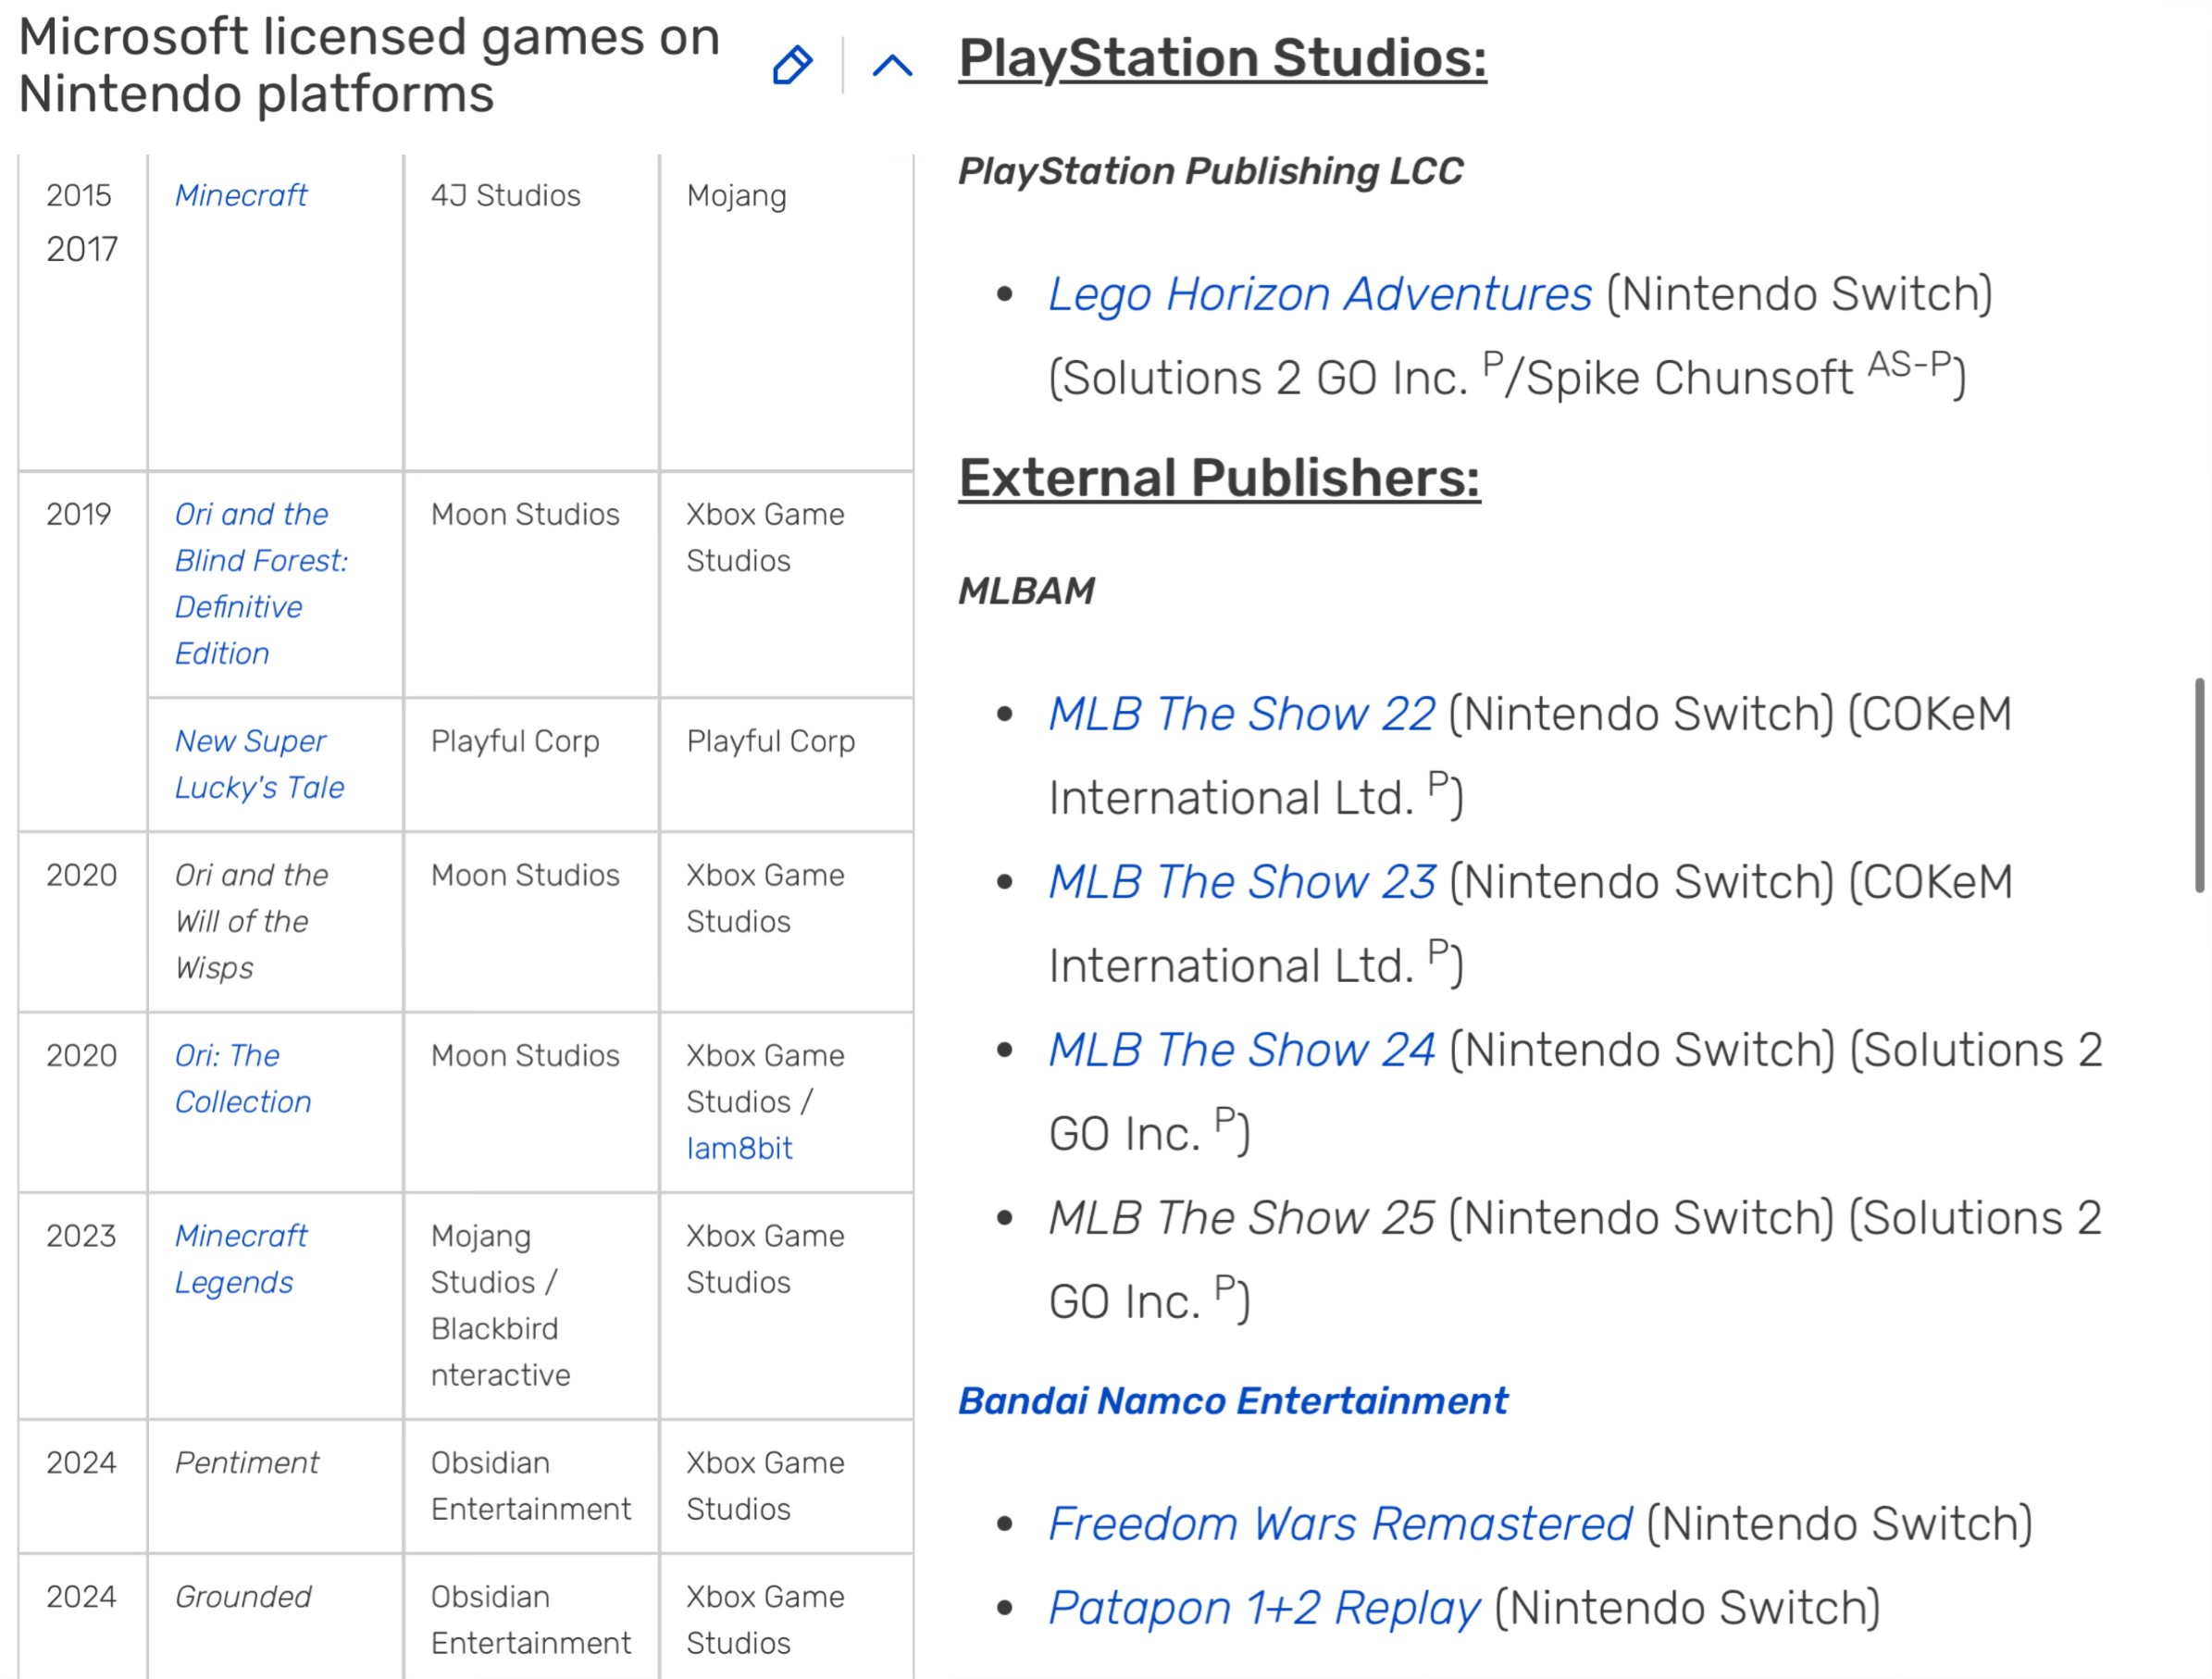
Task: Click 'PlayStation Publishing LCC' subheading
Action: click(1210, 171)
